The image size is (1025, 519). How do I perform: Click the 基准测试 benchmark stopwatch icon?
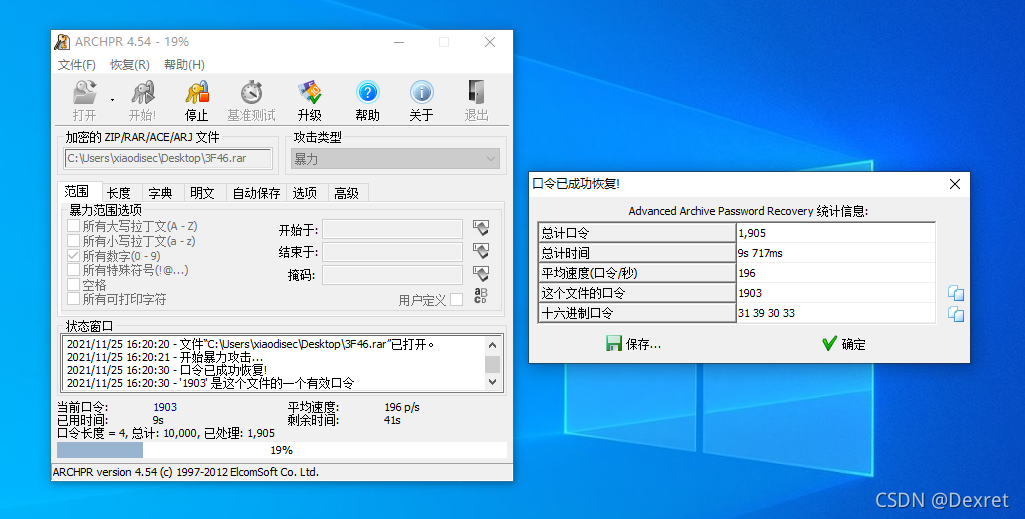tap(251, 93)
